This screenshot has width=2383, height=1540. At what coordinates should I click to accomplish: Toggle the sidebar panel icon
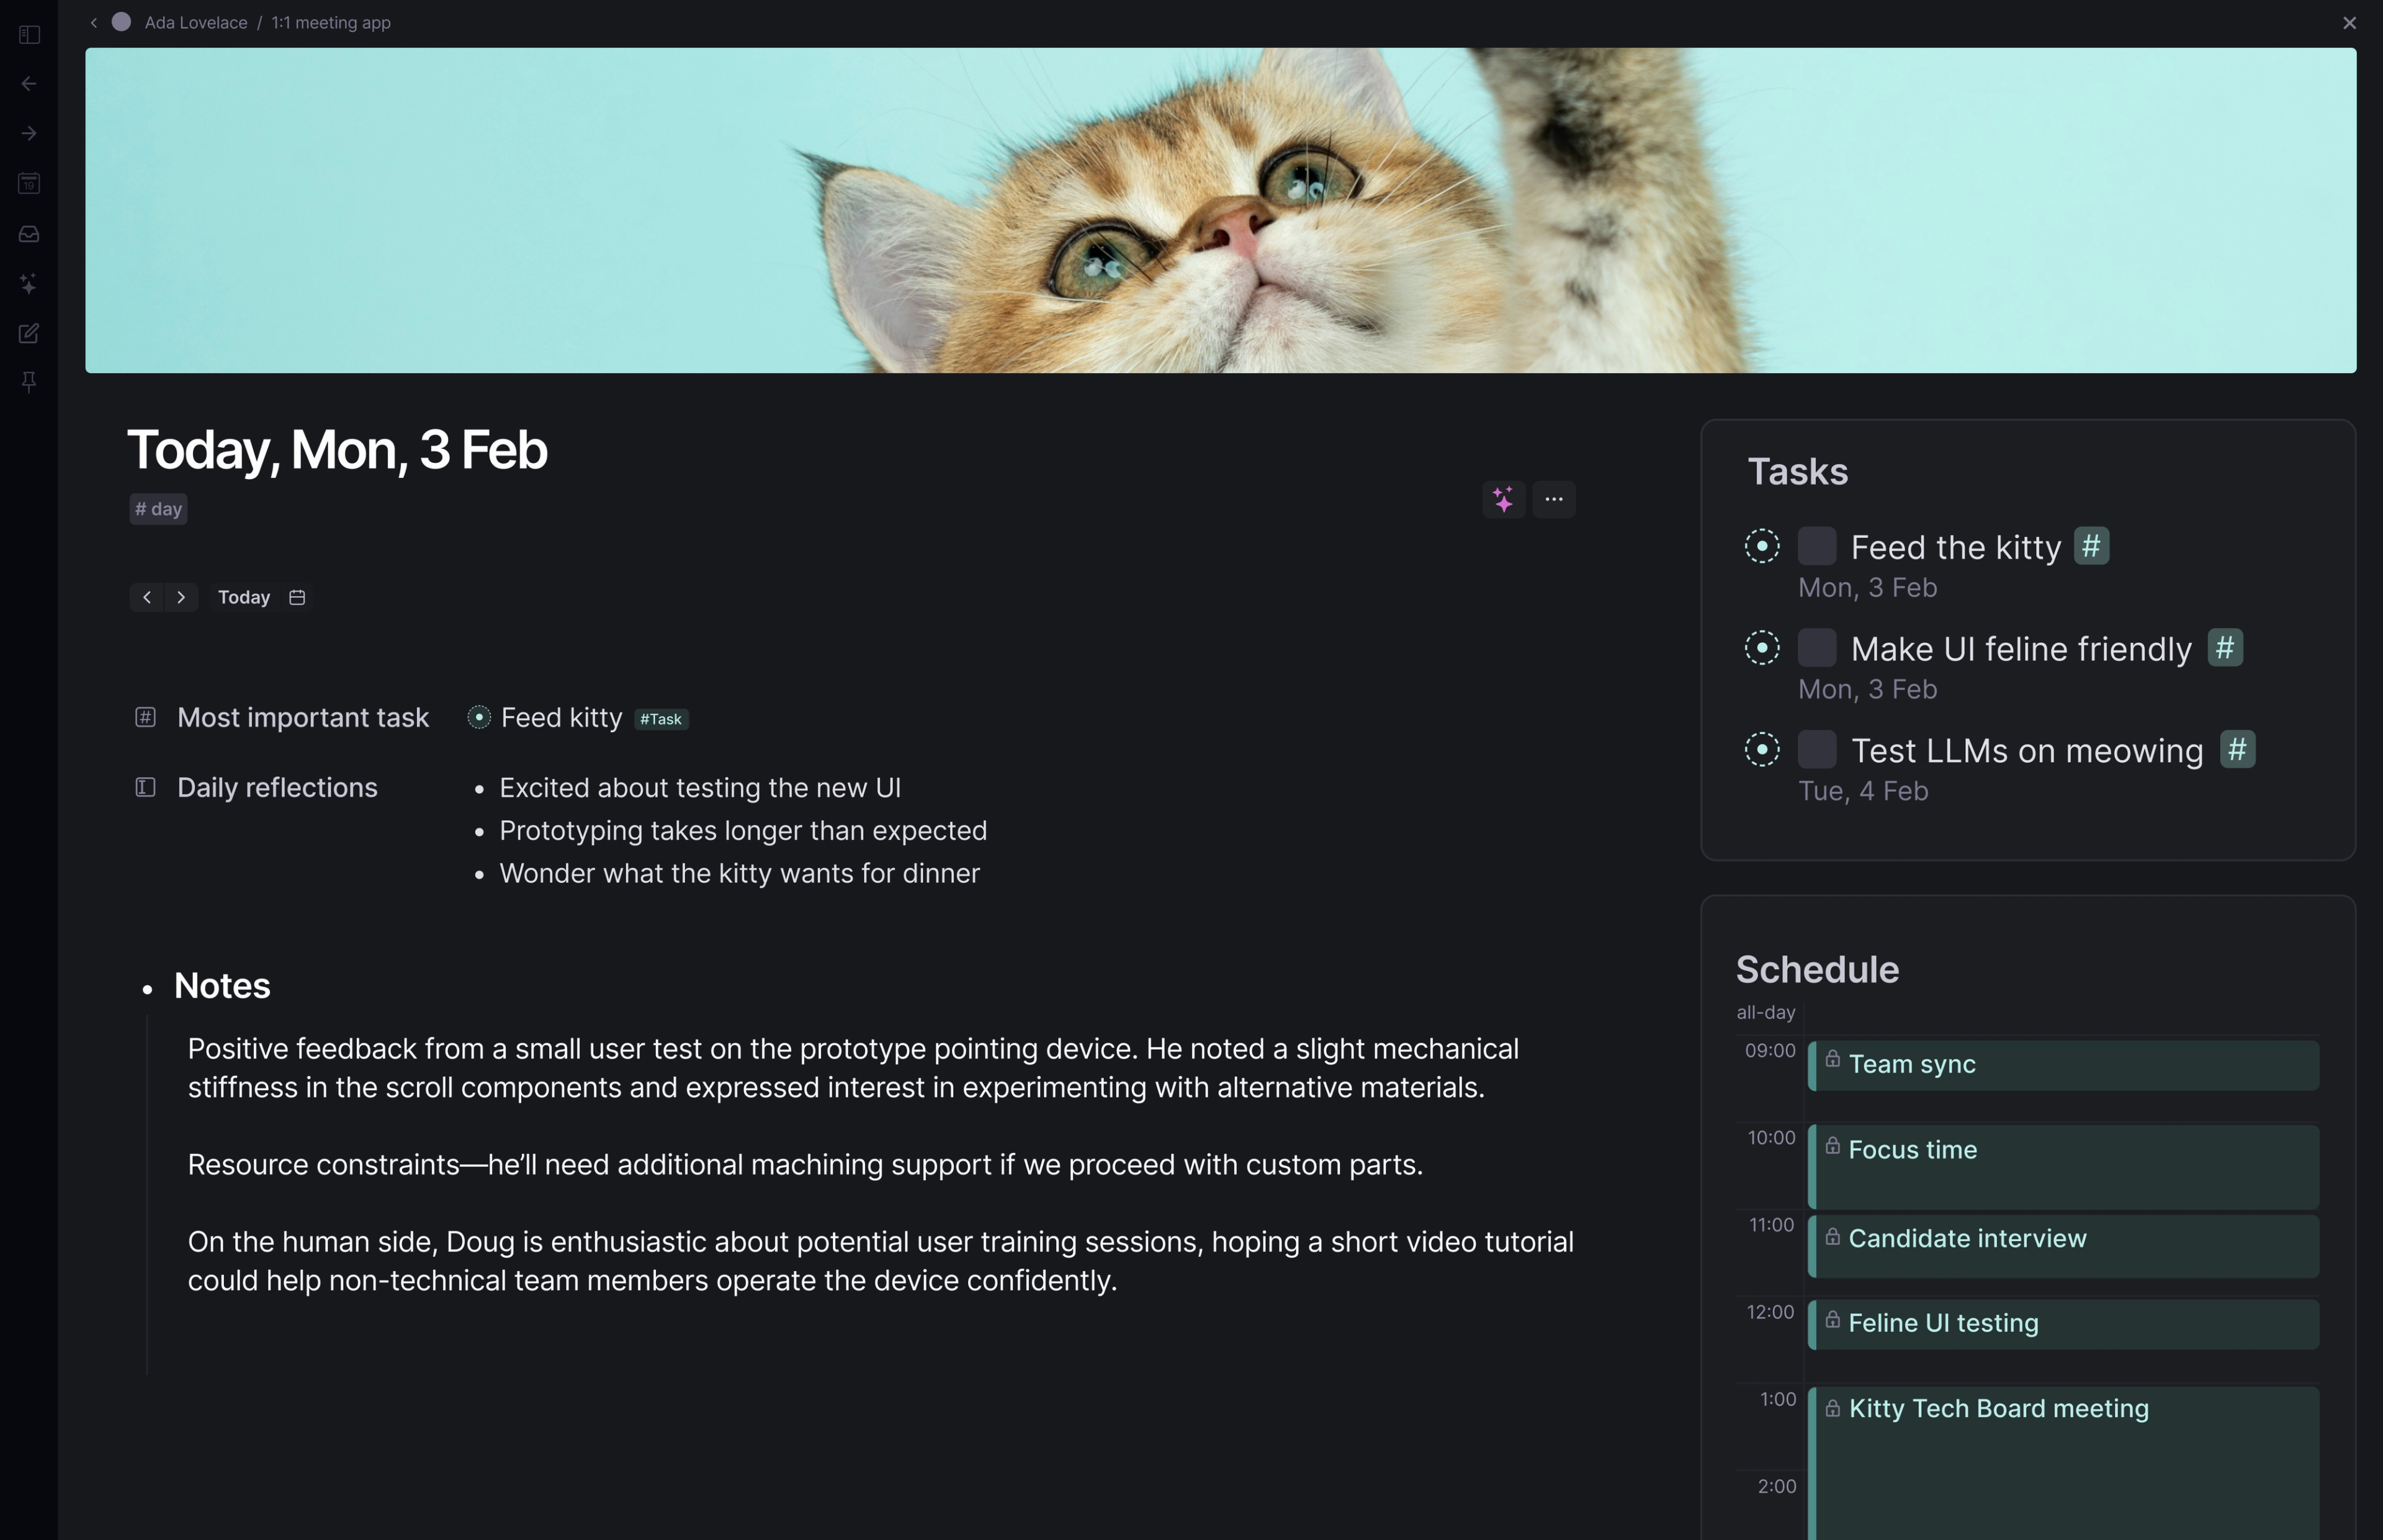coord(29,35)
